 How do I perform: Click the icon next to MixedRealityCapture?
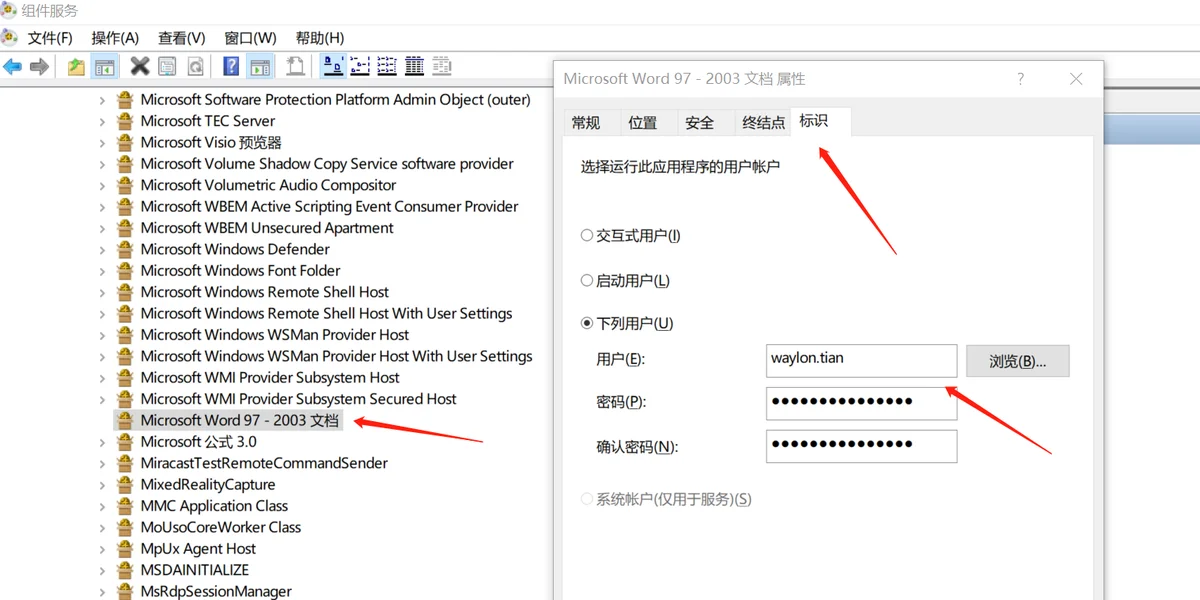click(125, 485)
